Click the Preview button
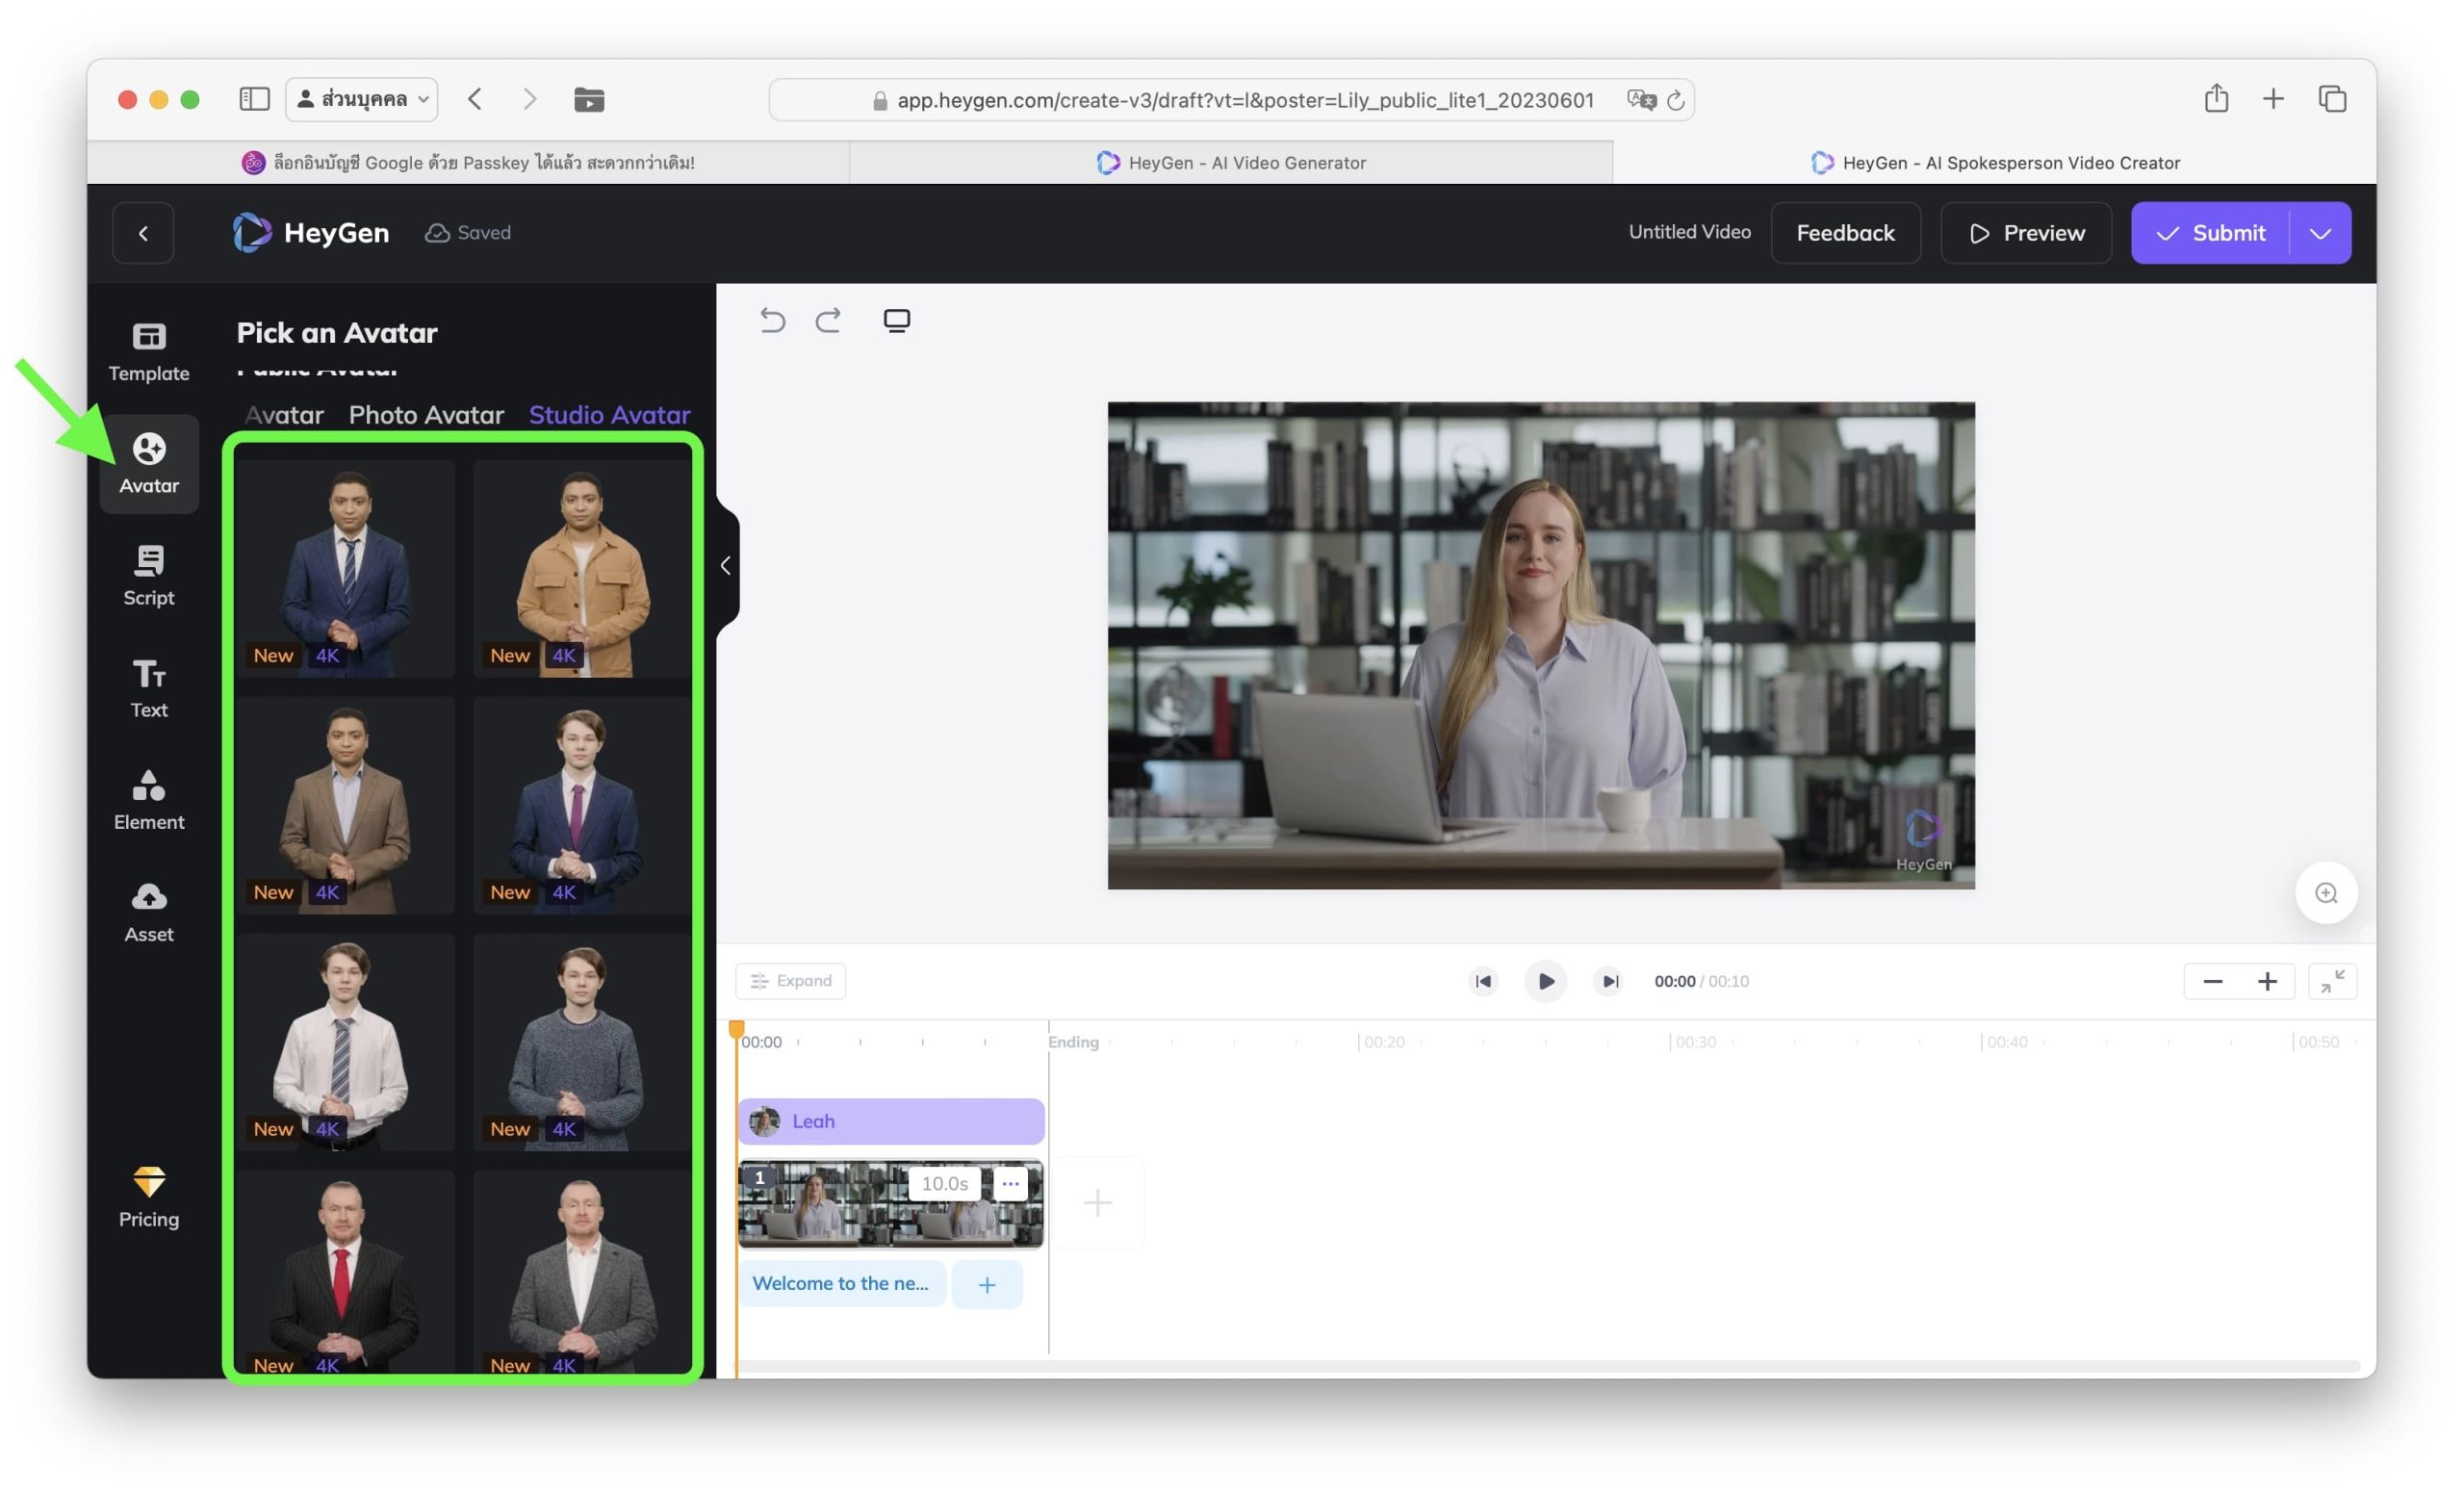The image size is (2464, 1494). [2026, 233]
